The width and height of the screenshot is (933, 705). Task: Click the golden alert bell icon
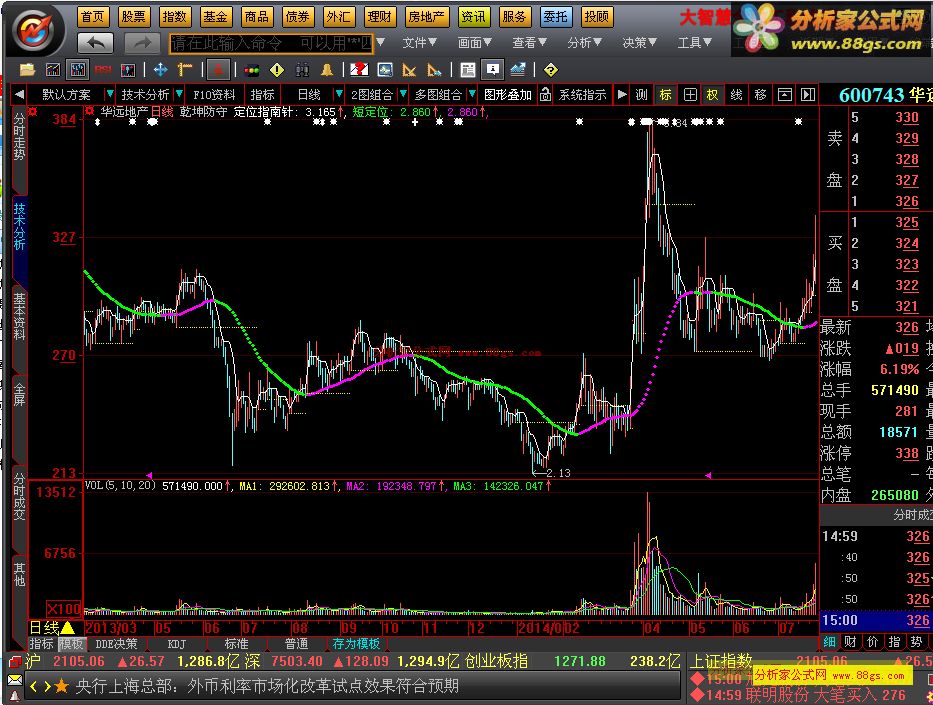[327, 70]
